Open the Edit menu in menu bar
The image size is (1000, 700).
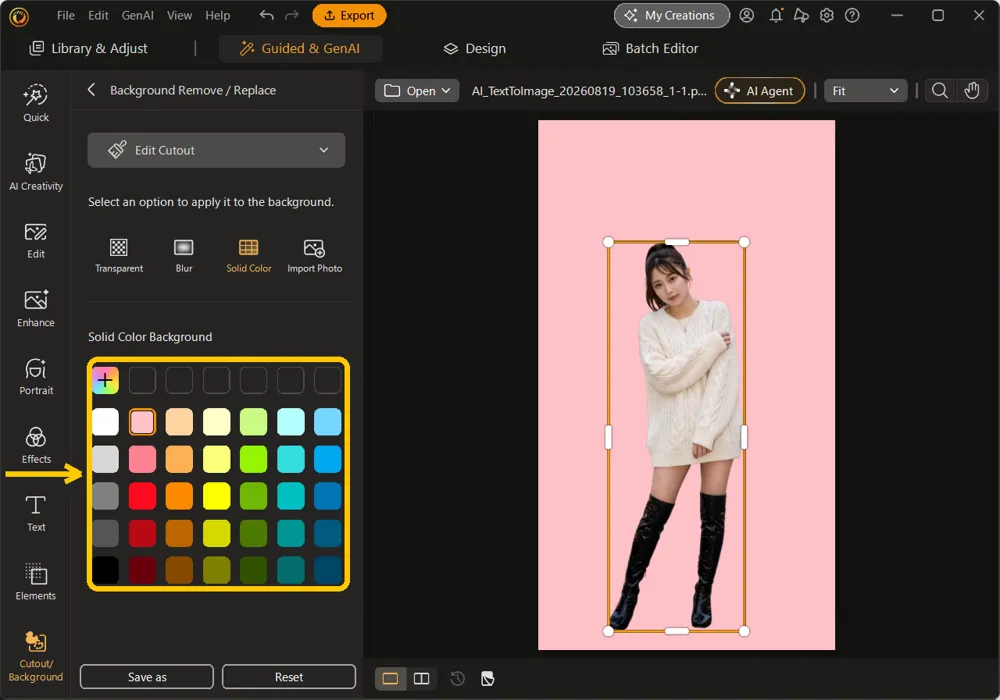[x=98, y=15]
